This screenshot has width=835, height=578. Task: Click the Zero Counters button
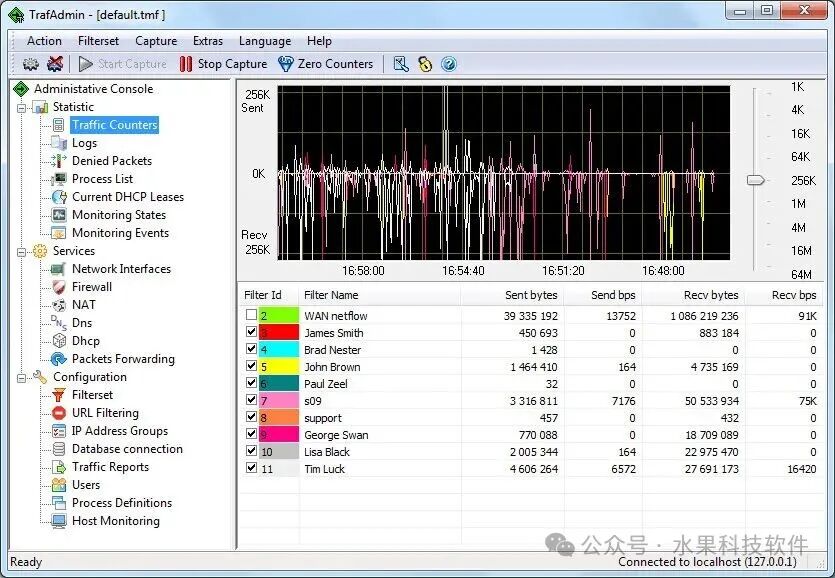(x=325, y=64)
